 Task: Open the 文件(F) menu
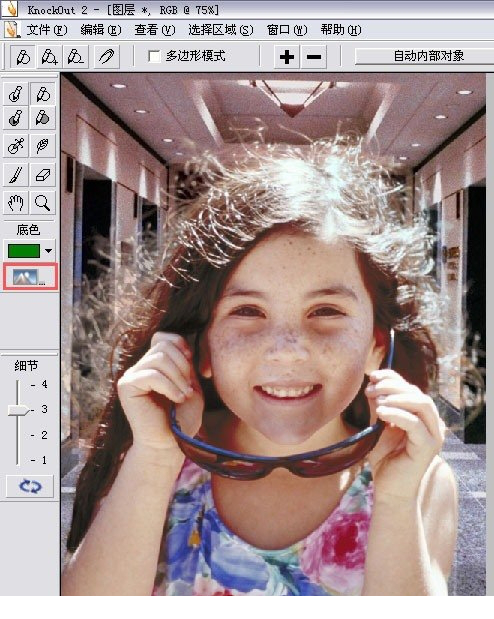tap(47, 30)
